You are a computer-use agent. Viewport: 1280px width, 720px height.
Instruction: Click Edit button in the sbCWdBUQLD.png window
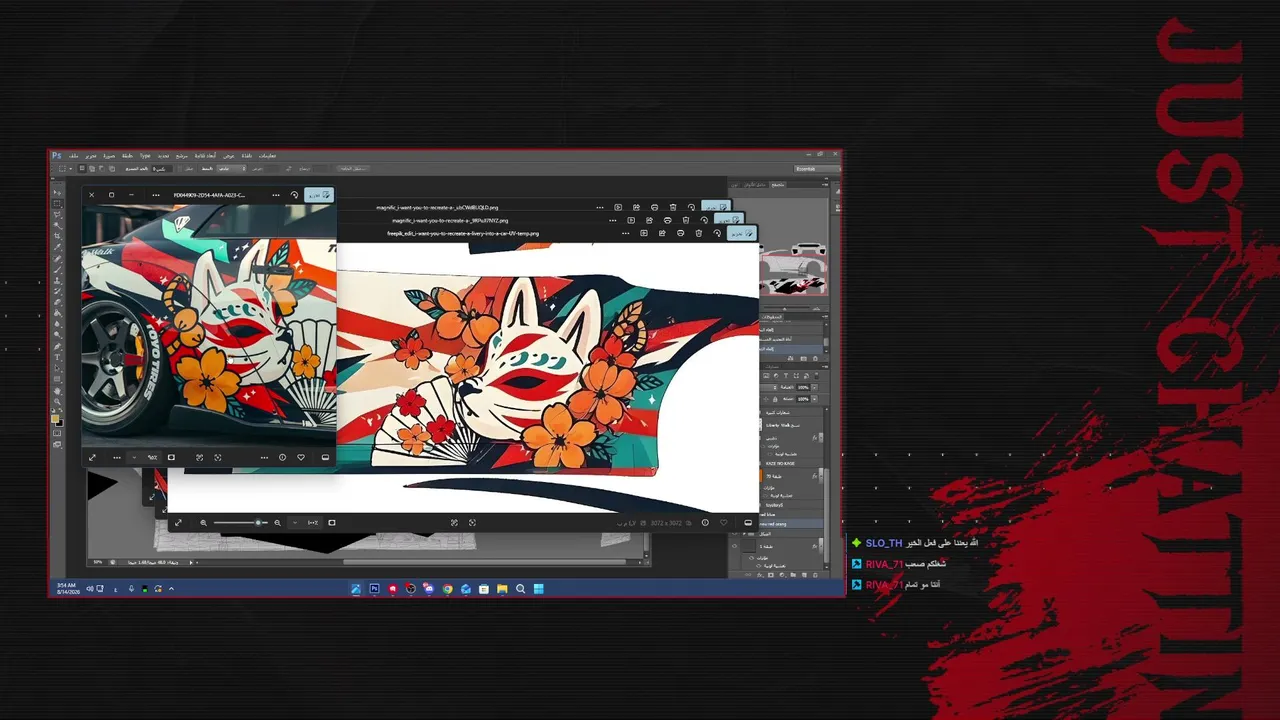[717, 207]
